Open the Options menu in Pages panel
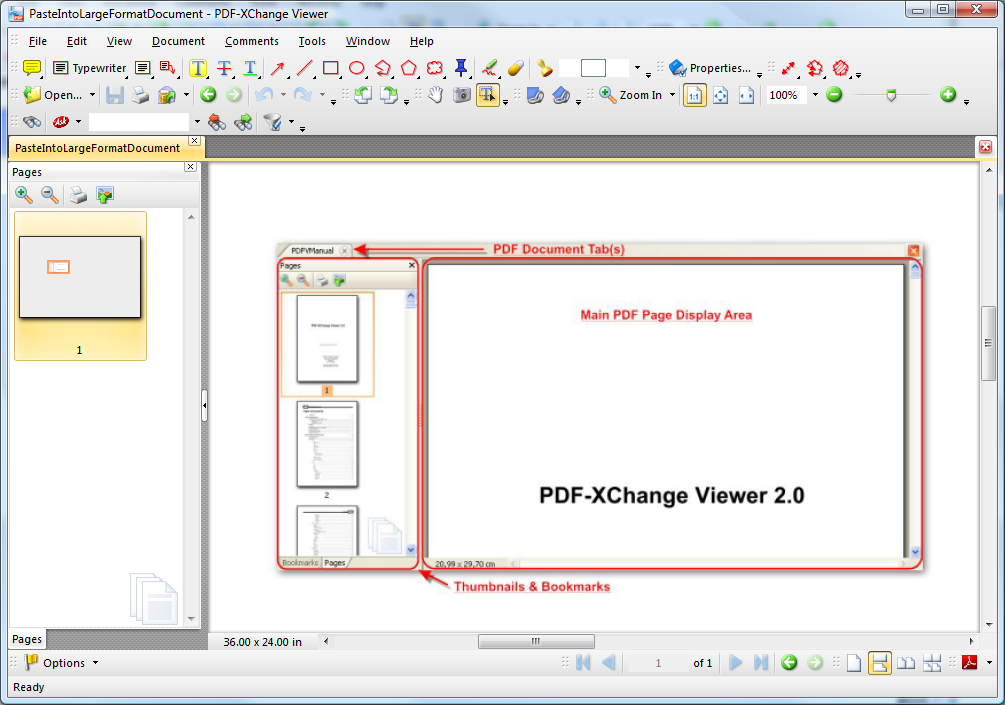Image resolution: width=1005 pixels, height=705 pixels. point(62,662)
